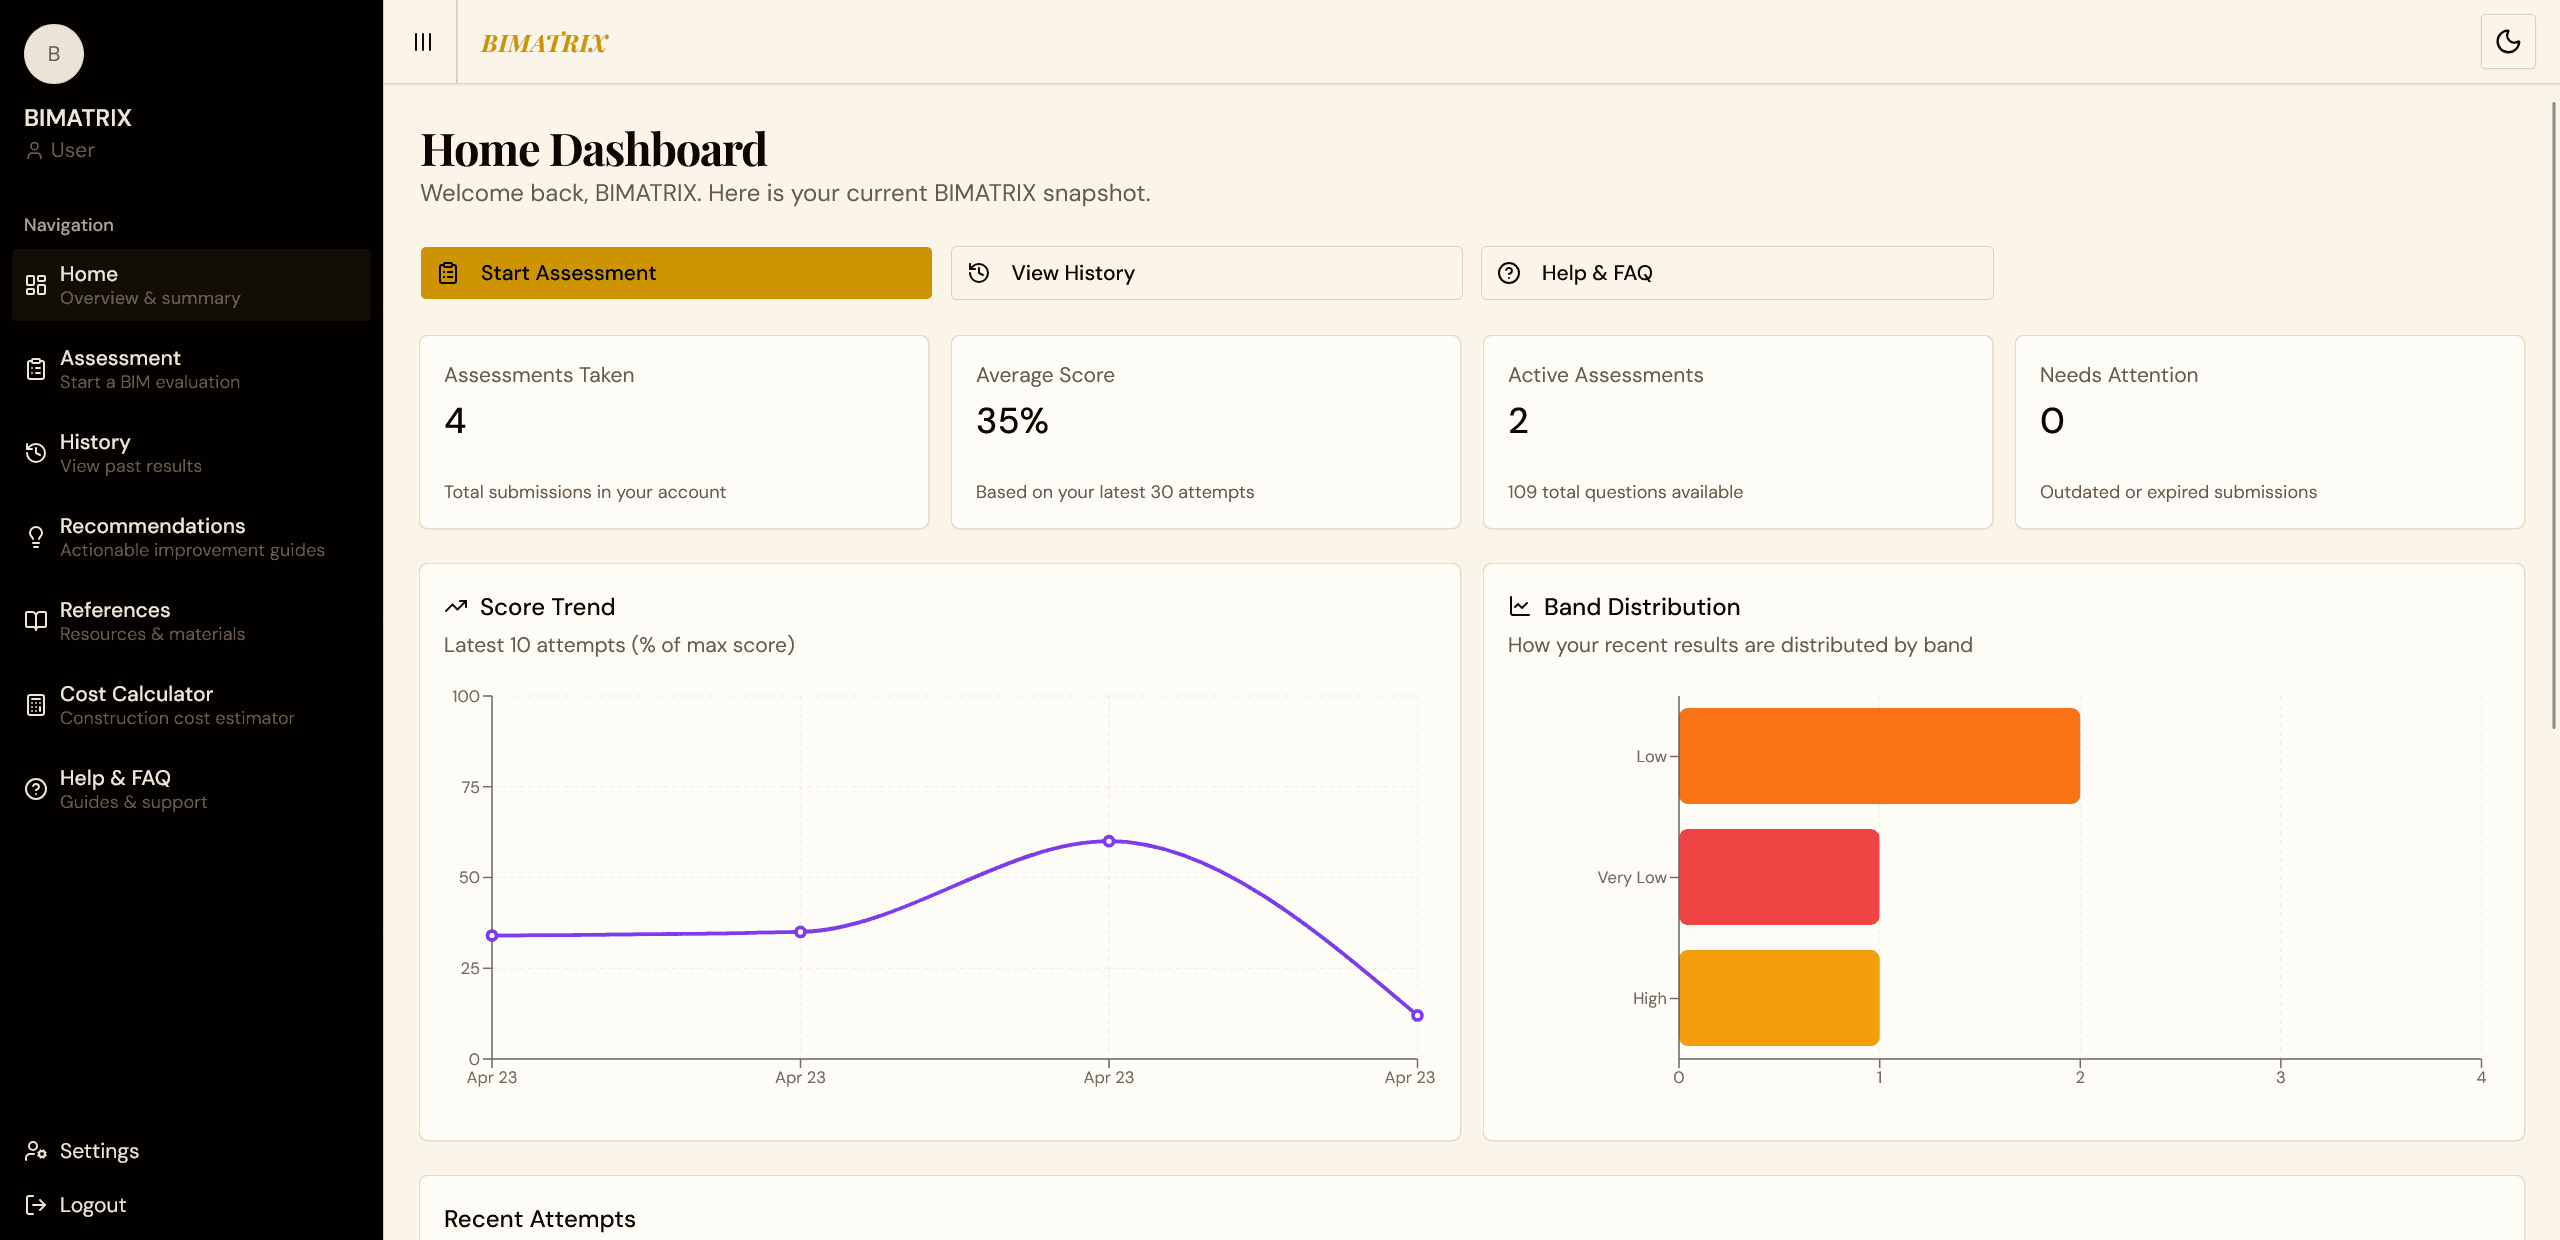Click the BIMATRIX logo in the header
This screenshot has height=1240, width=2560.
pyautogui.click(x=545, y=42)
